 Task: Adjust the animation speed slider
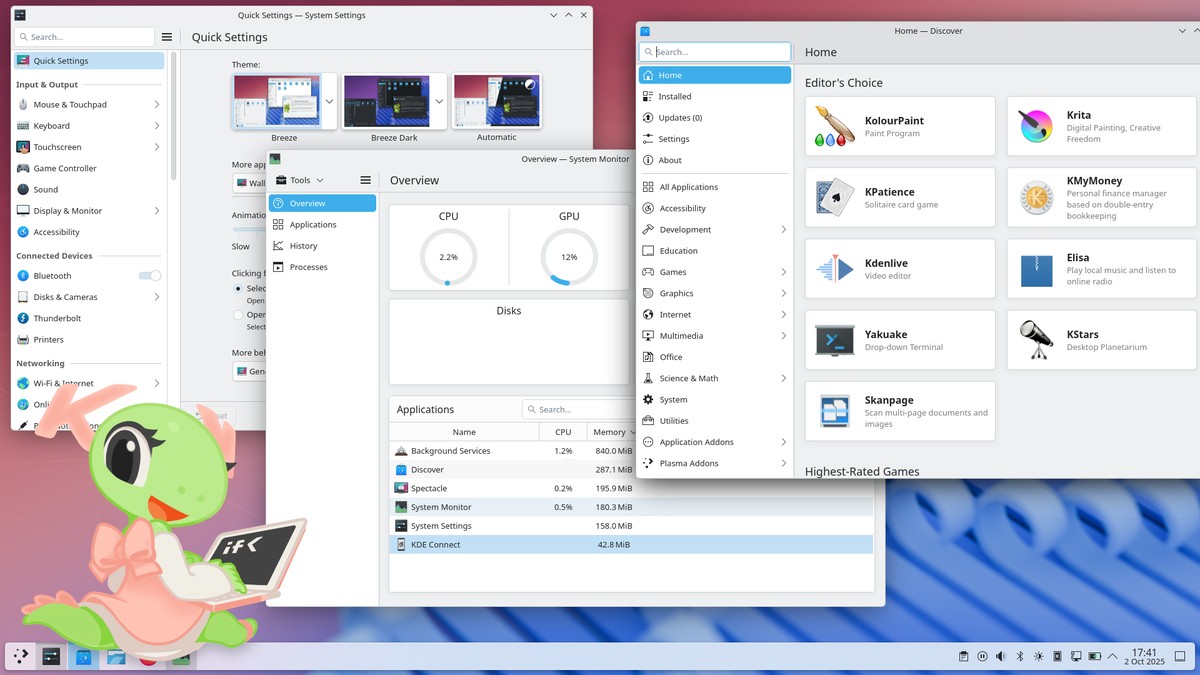point(248,229)
